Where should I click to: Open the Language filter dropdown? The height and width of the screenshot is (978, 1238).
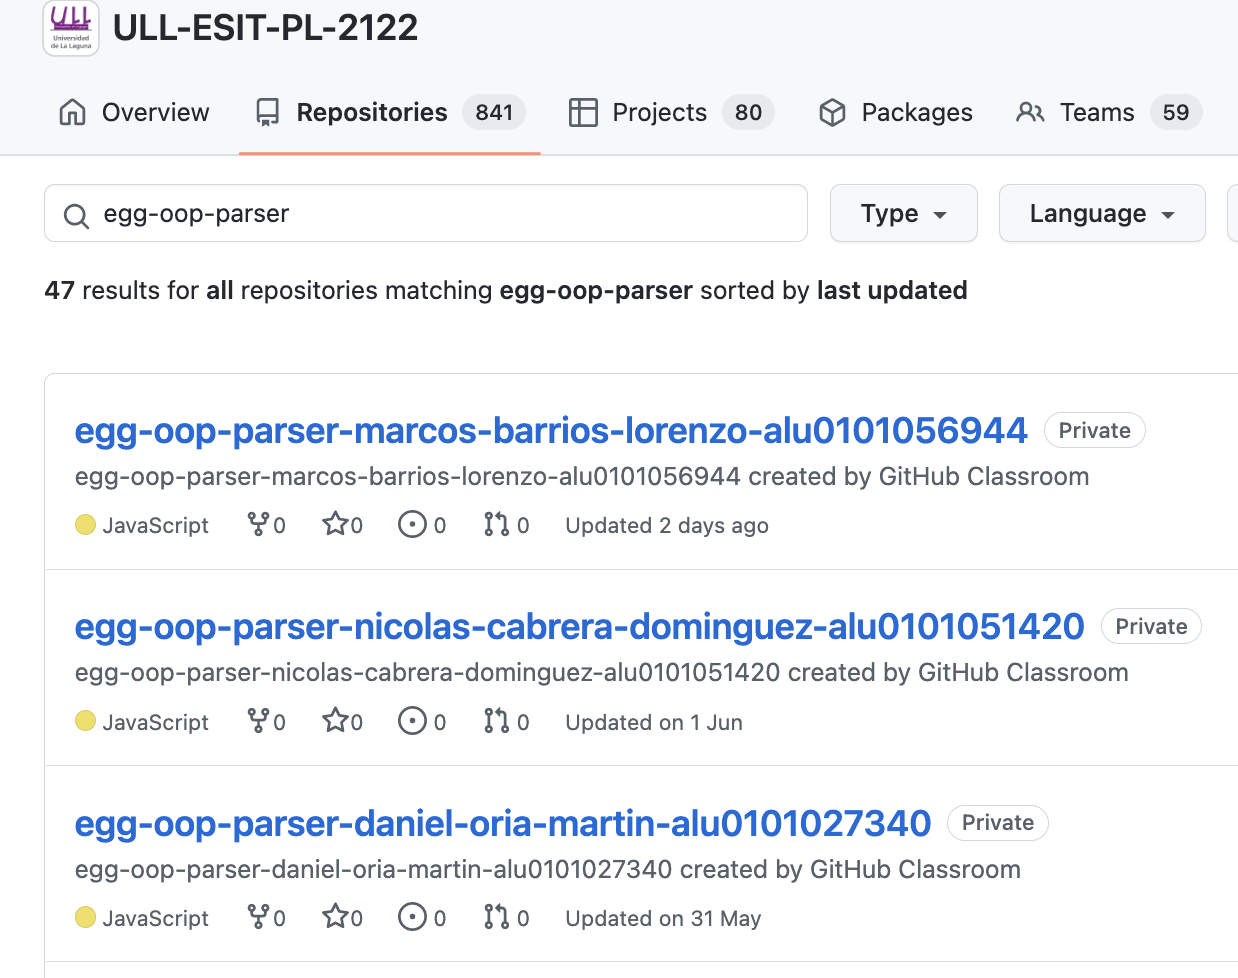coord(1101,213)
